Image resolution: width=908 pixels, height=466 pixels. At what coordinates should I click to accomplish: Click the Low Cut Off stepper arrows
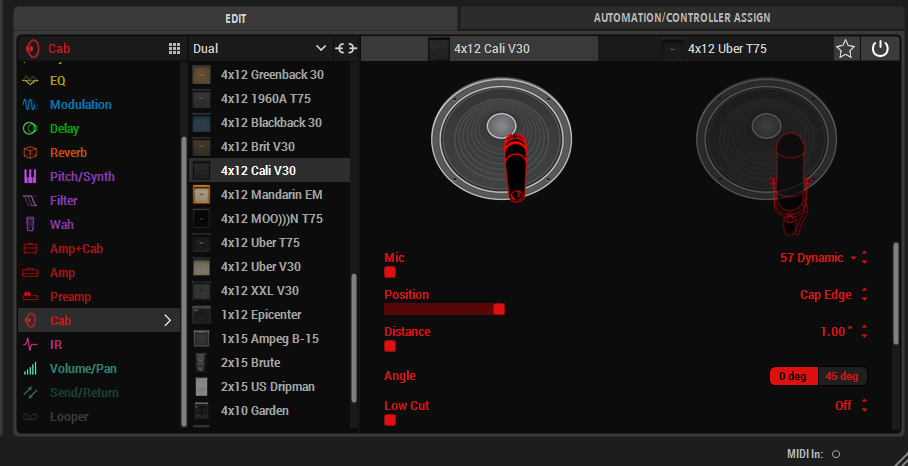point(865,406)
